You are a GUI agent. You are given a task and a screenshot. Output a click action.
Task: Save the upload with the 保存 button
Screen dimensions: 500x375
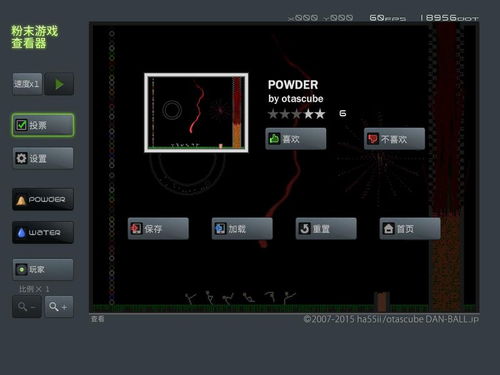pos(158,229)
